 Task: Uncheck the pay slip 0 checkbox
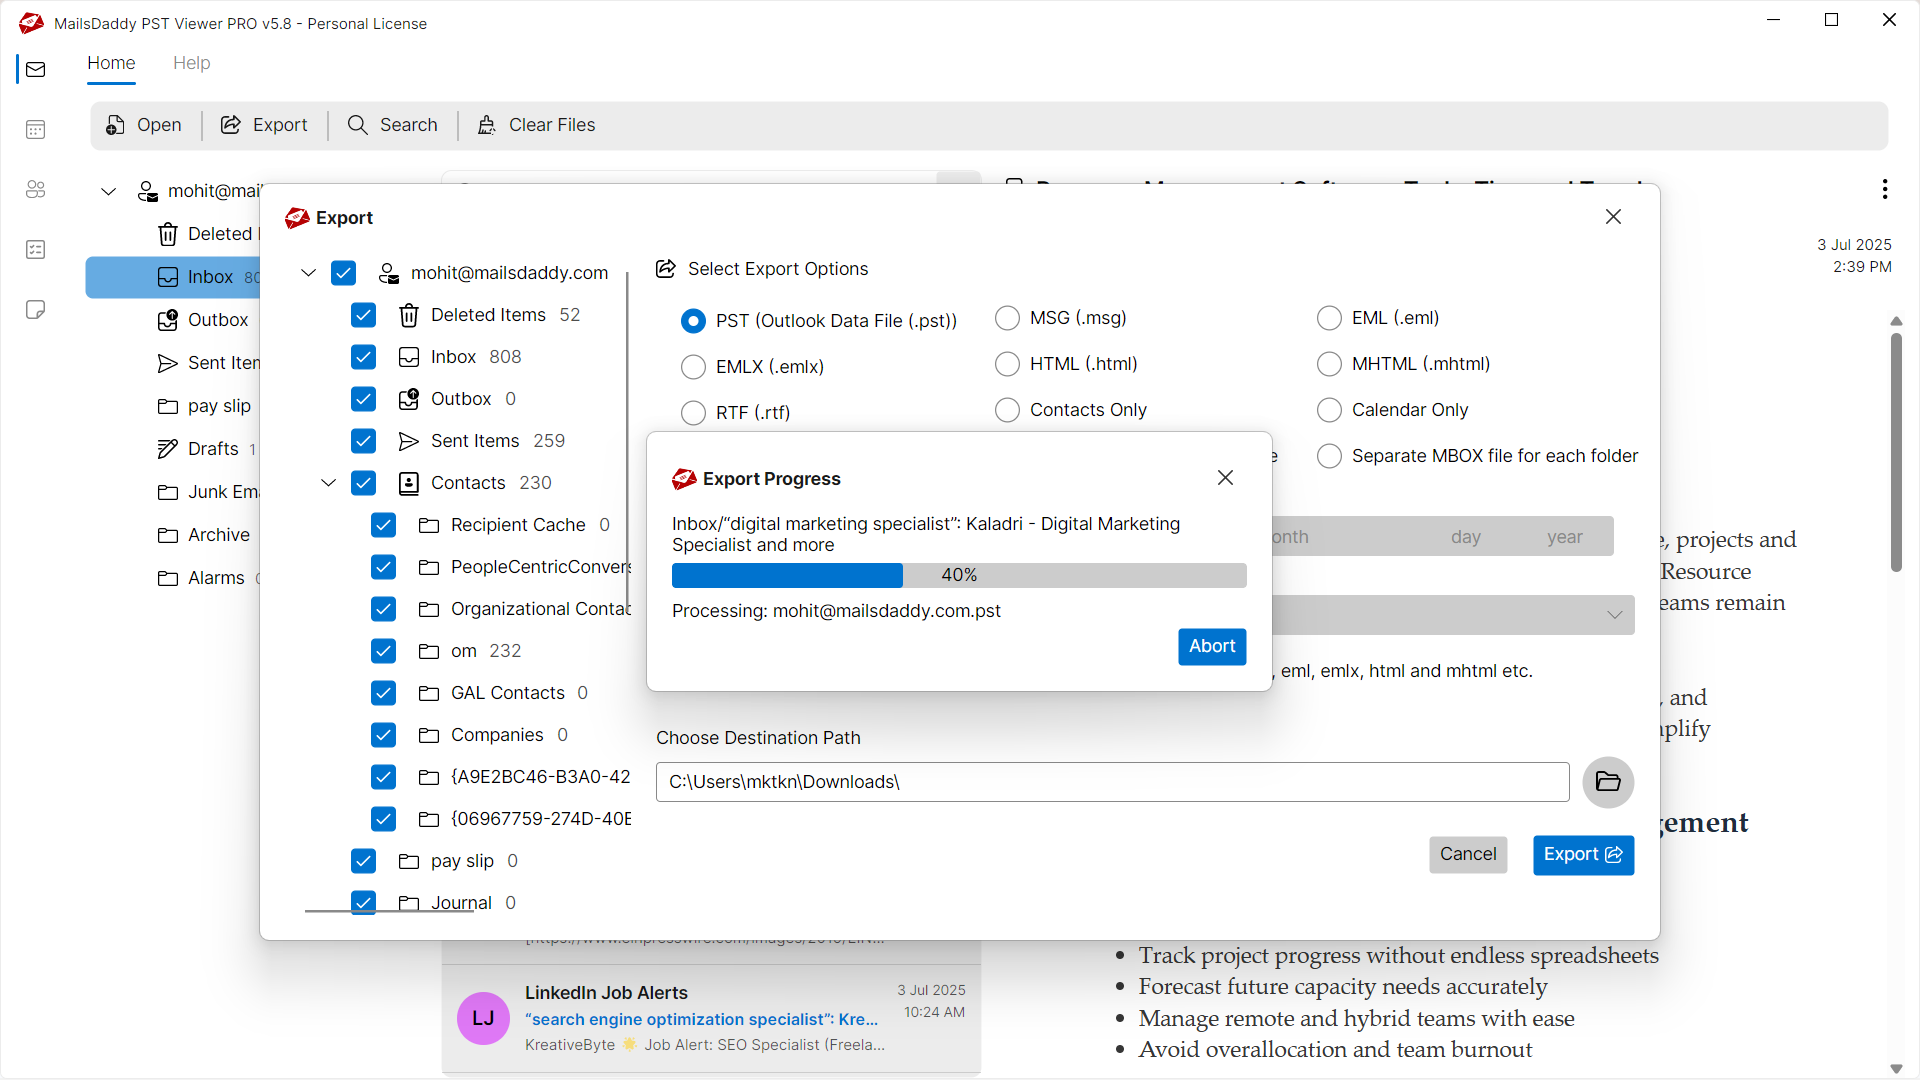pyautogui.click(x=363, y=861)
